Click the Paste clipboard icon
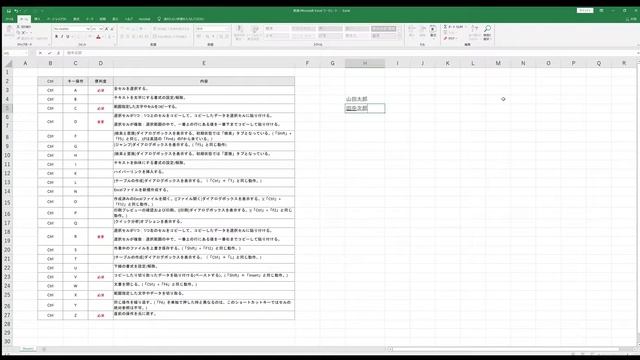The height and width of the screenshot is (360, 640). (x=9, y=29)
